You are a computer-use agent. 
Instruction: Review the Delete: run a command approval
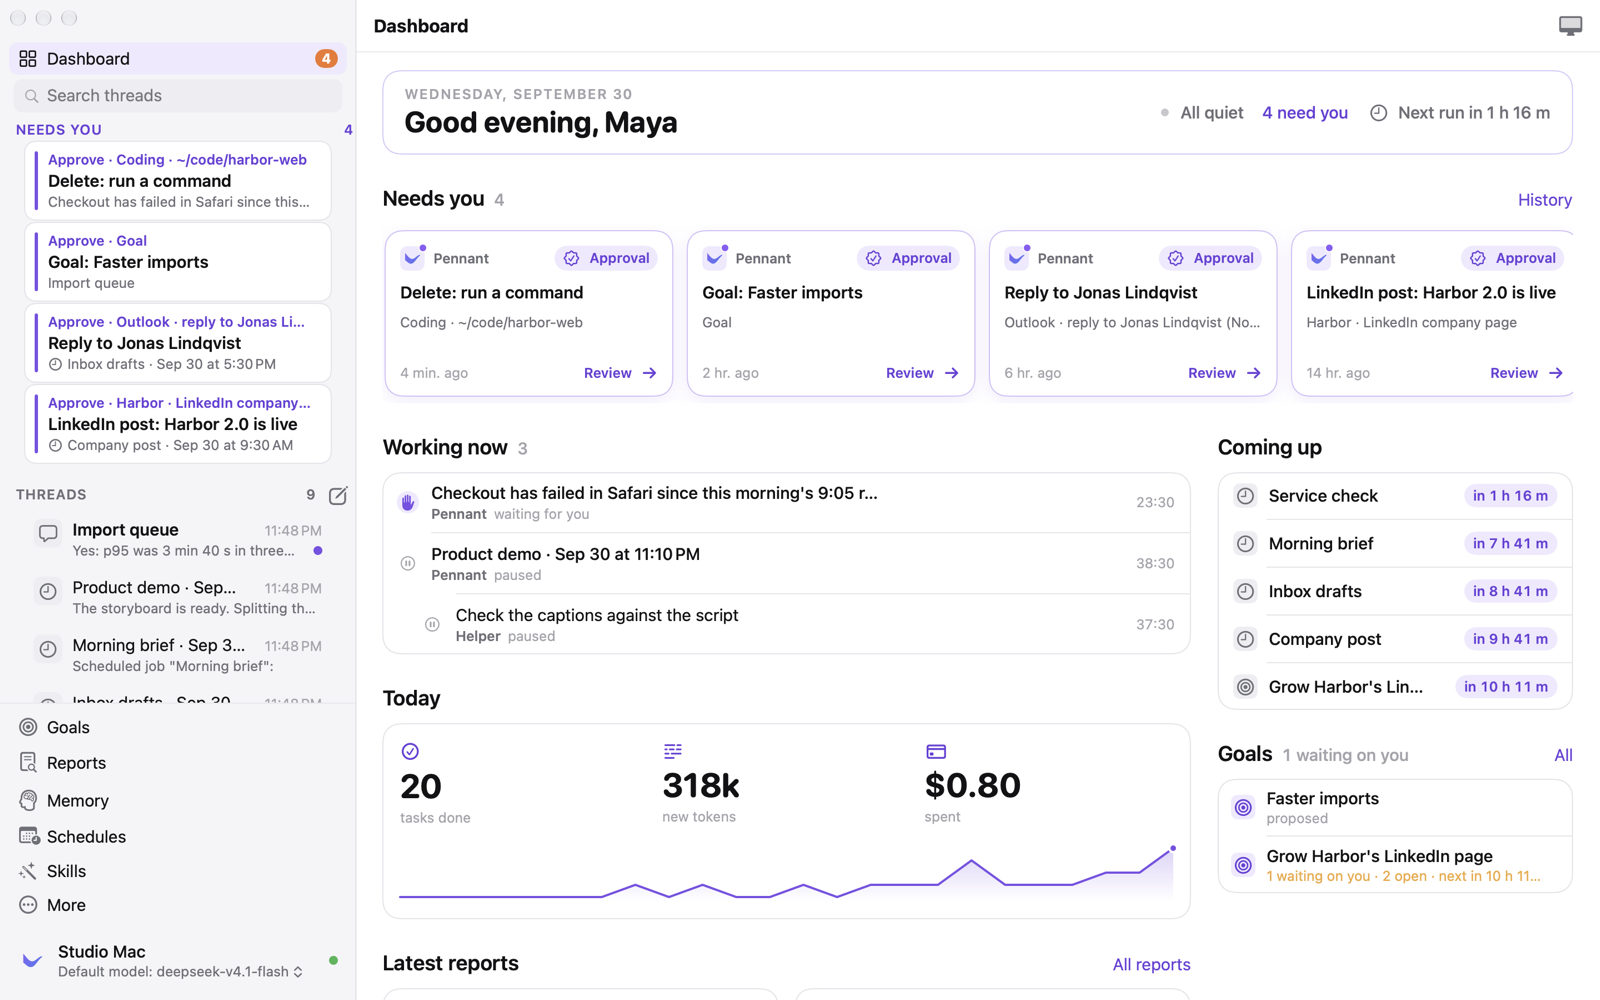[620, 373]
